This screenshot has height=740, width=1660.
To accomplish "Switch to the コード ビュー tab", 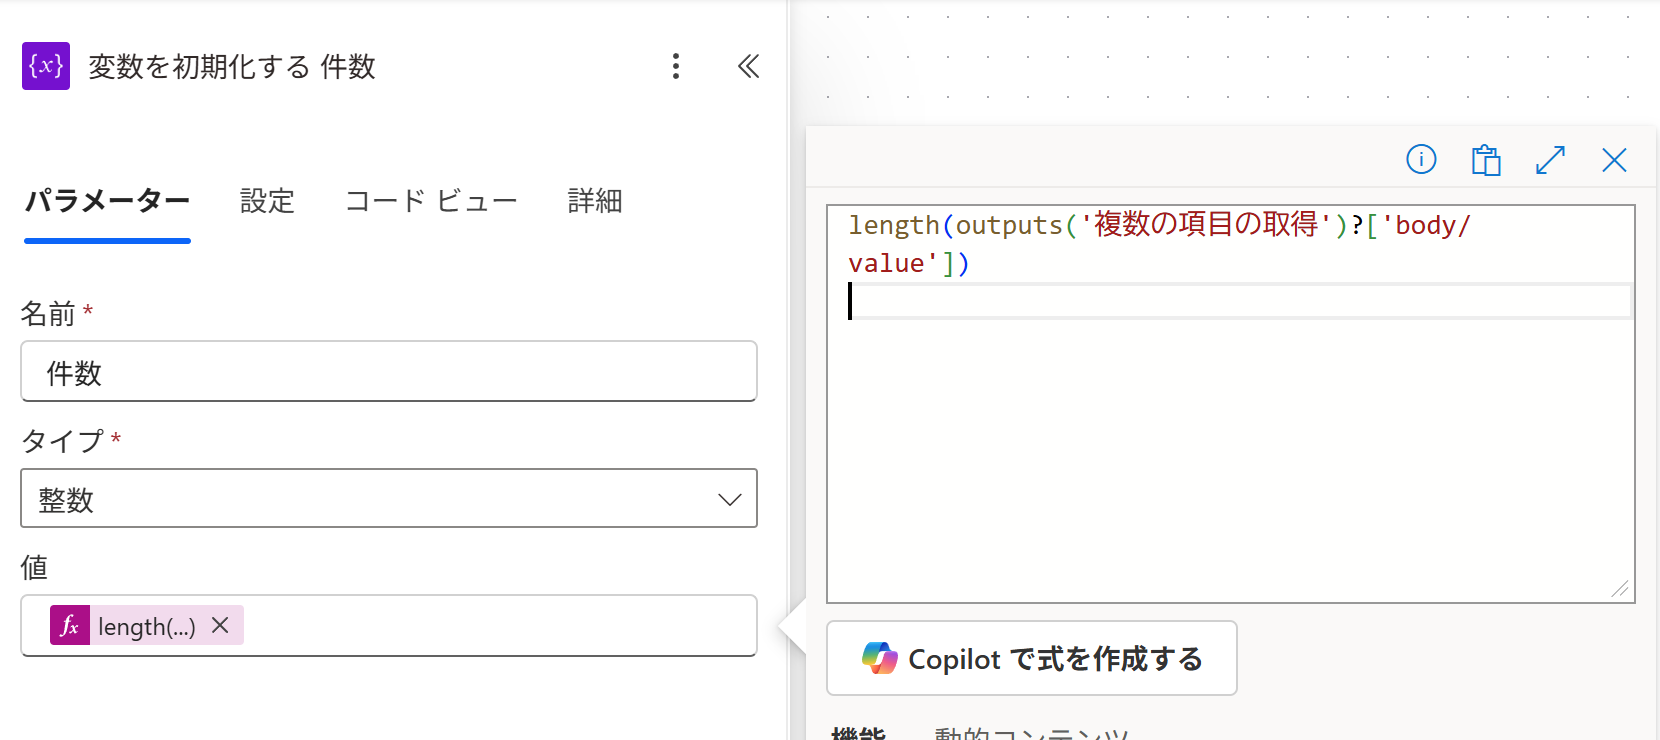I will [431, 201].
